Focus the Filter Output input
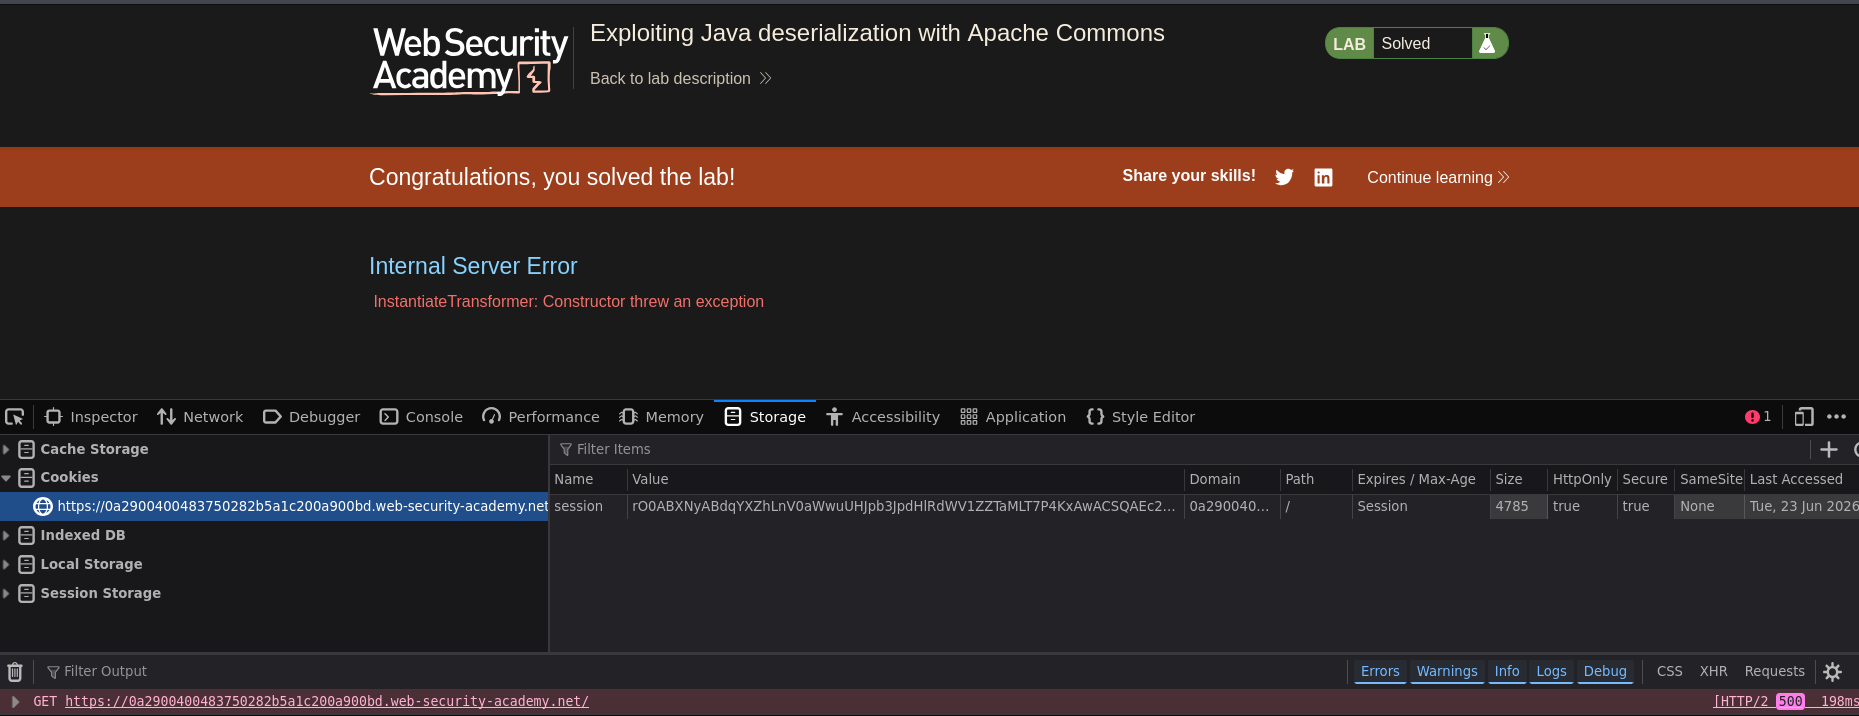1859x716 pixels. tap(695, 672)
